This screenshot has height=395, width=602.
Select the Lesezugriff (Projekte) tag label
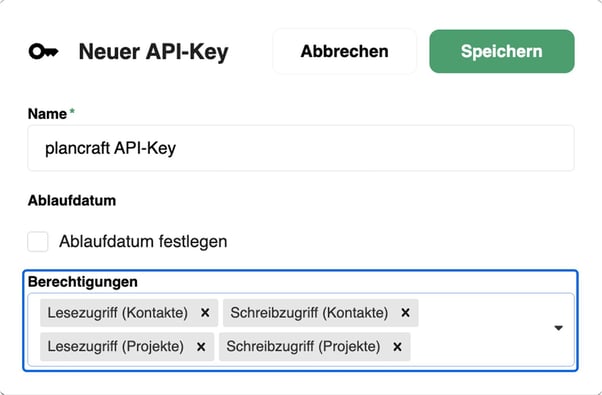(x=116, y=347)
